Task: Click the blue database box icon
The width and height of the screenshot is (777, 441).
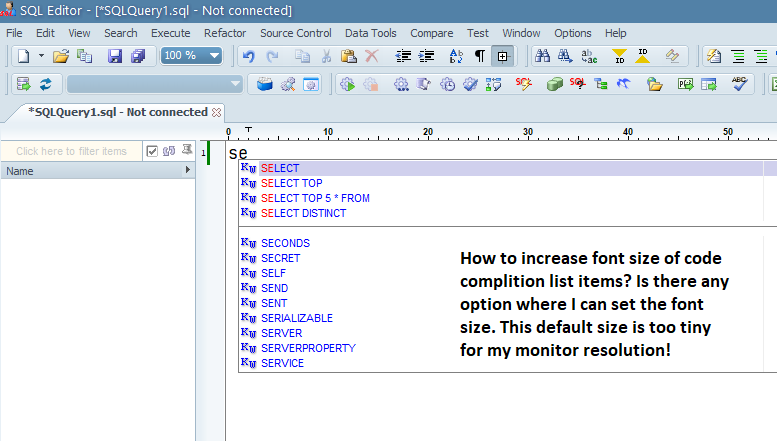Action: tap(265, 84)
